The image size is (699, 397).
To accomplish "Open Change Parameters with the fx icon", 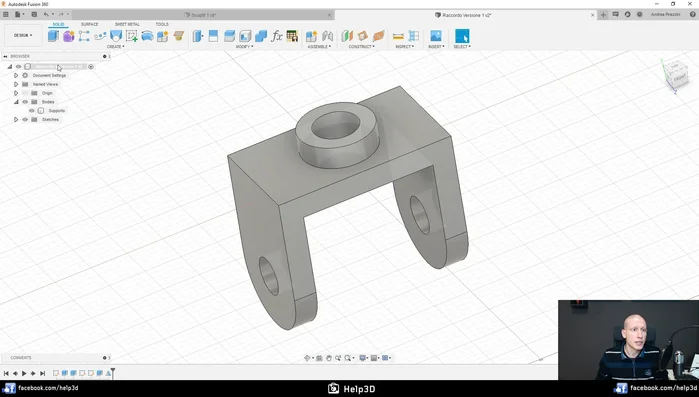I will coord(276,36).
